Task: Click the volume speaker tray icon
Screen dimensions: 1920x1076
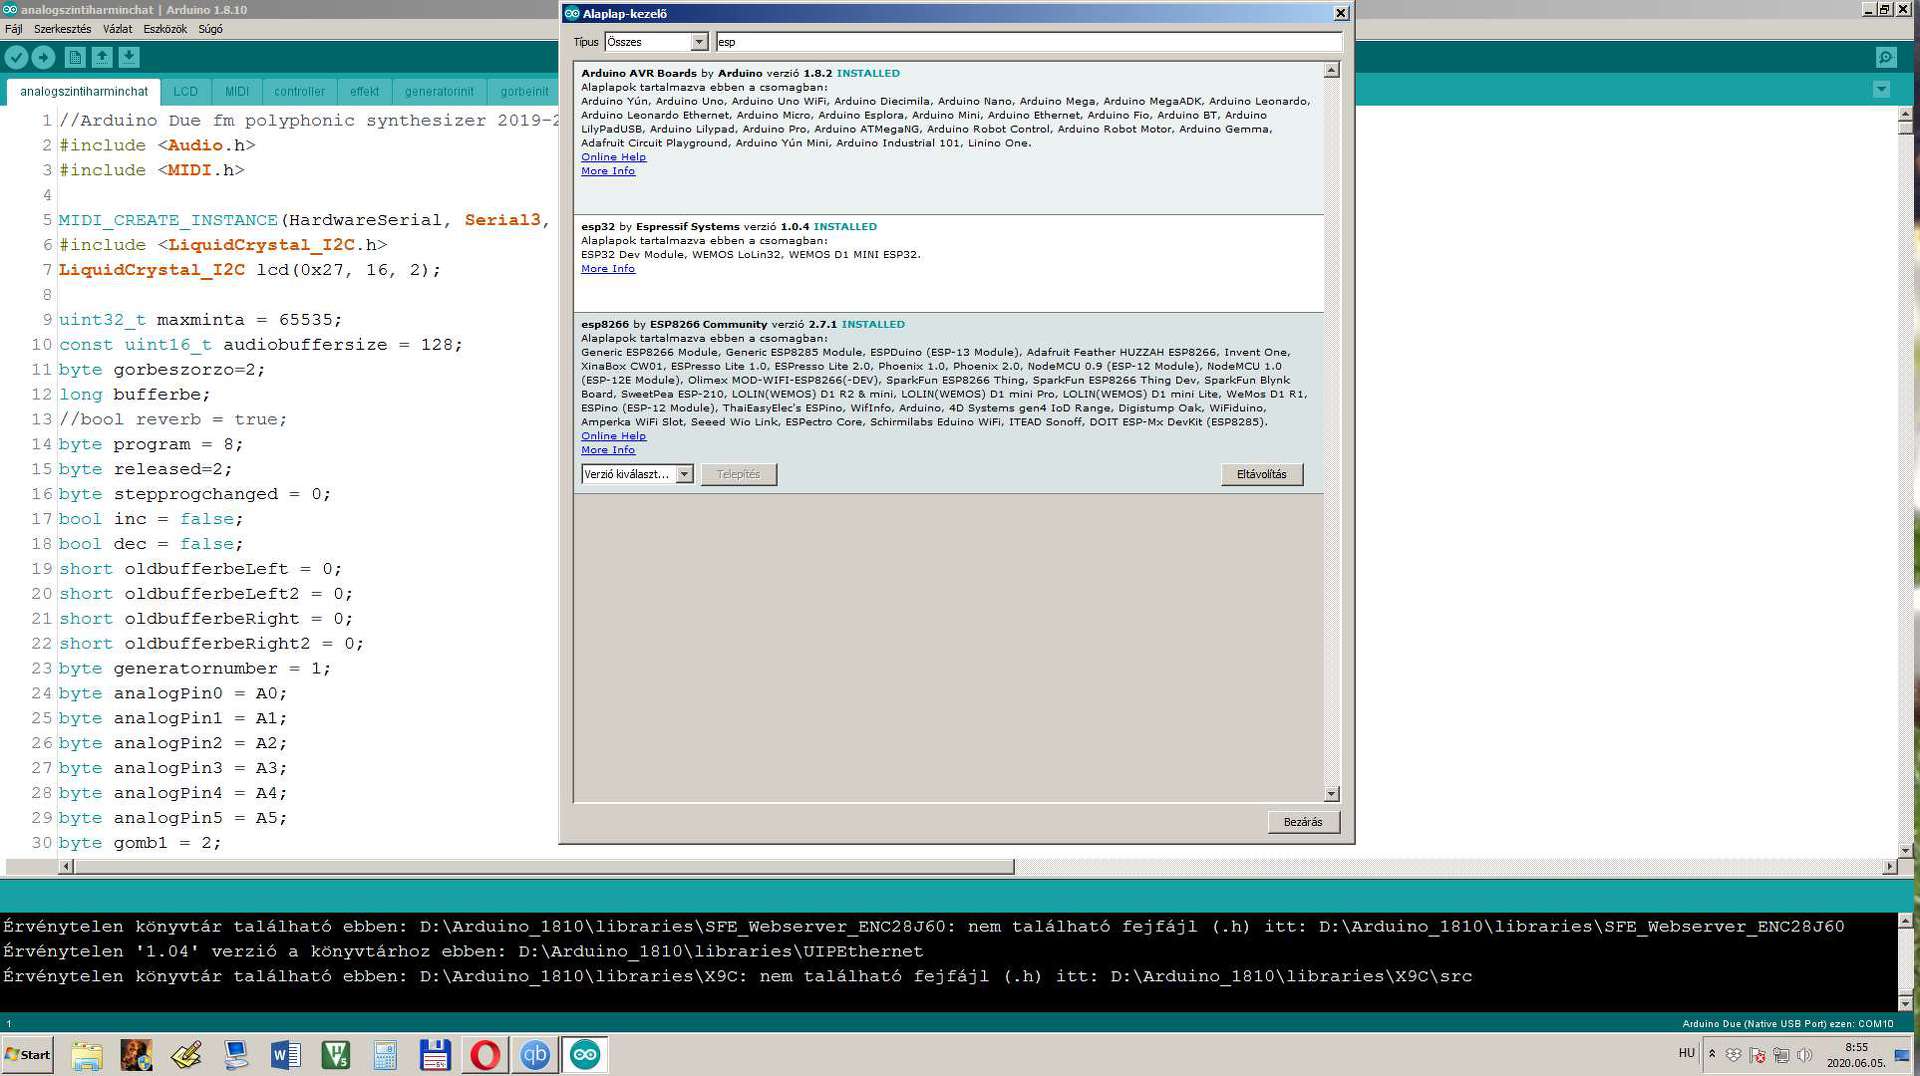Action: pos(1804,1055)
